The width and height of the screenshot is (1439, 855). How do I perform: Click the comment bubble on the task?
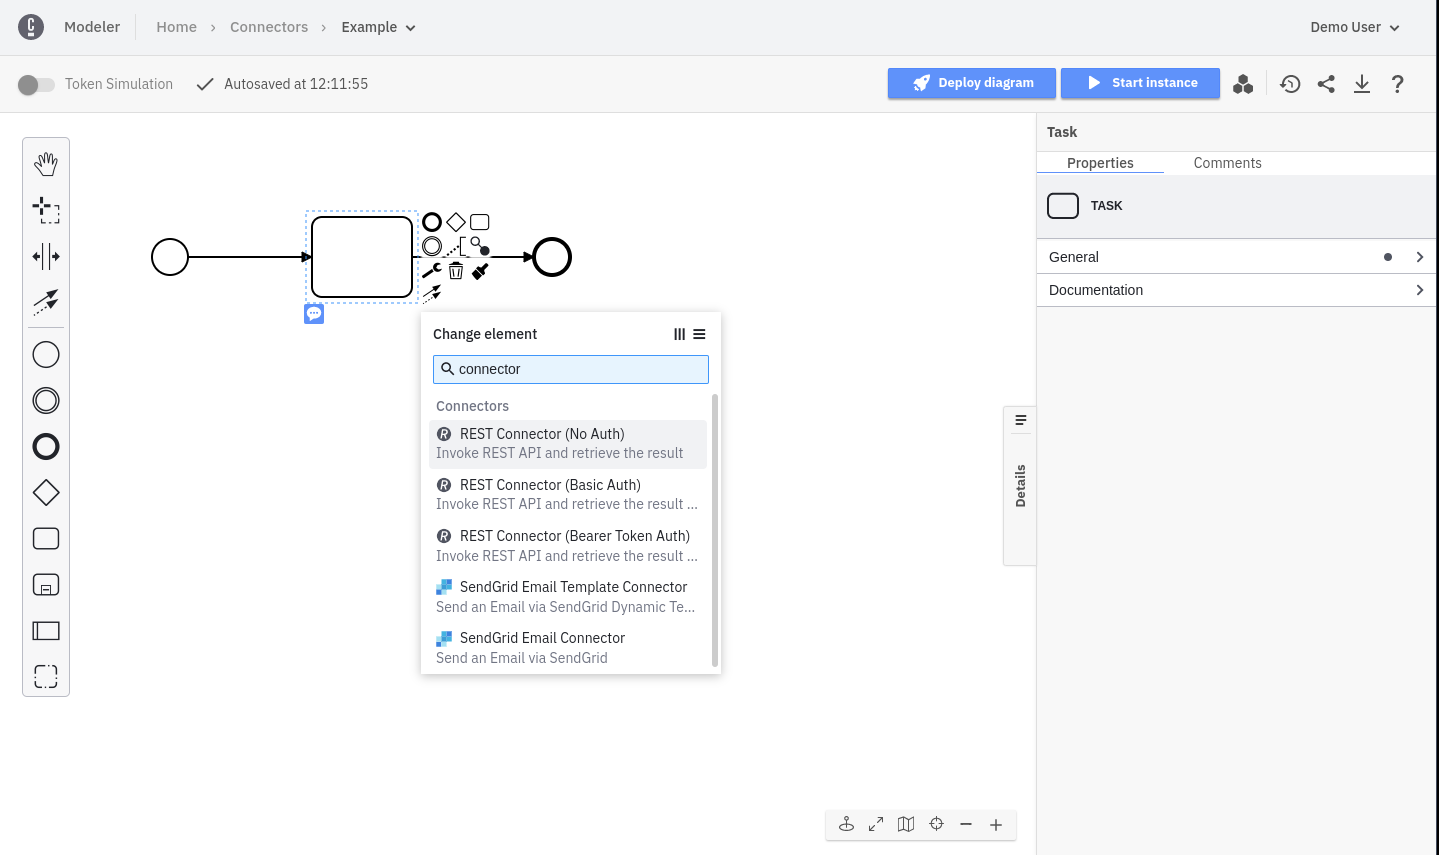tap(314, 313)
